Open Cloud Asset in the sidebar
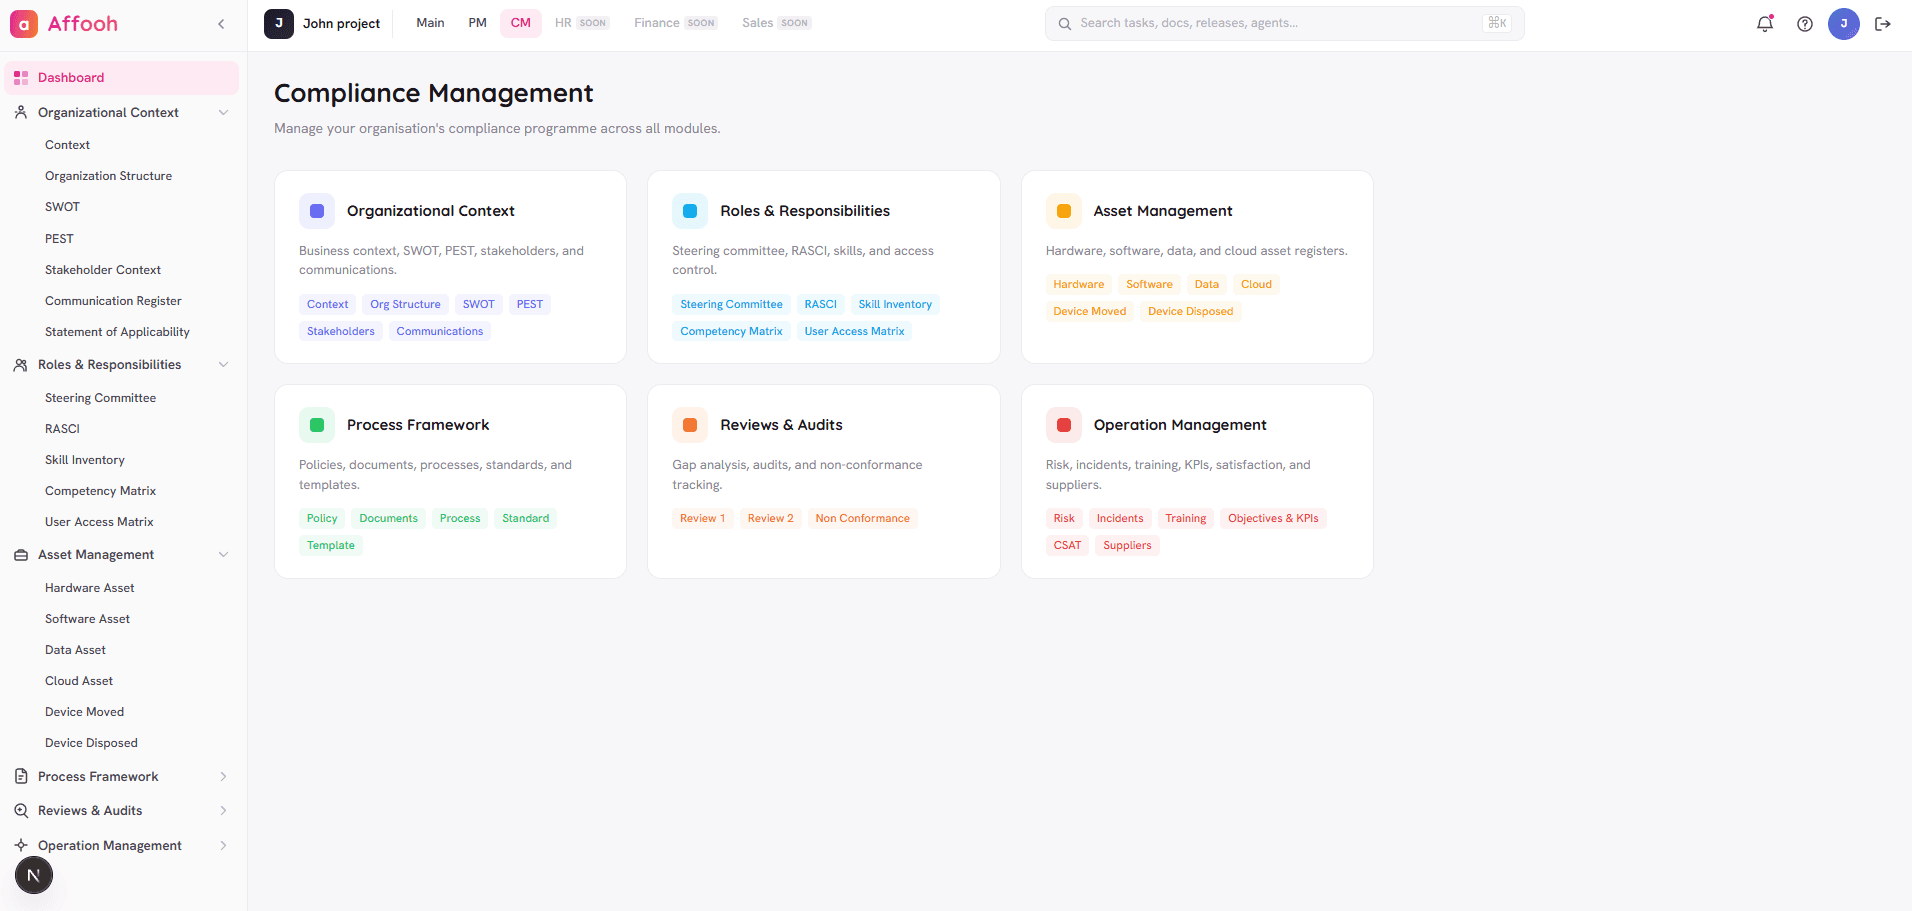Image resolution: width=1912 pixels, height=911 pixels. (79, 681)
